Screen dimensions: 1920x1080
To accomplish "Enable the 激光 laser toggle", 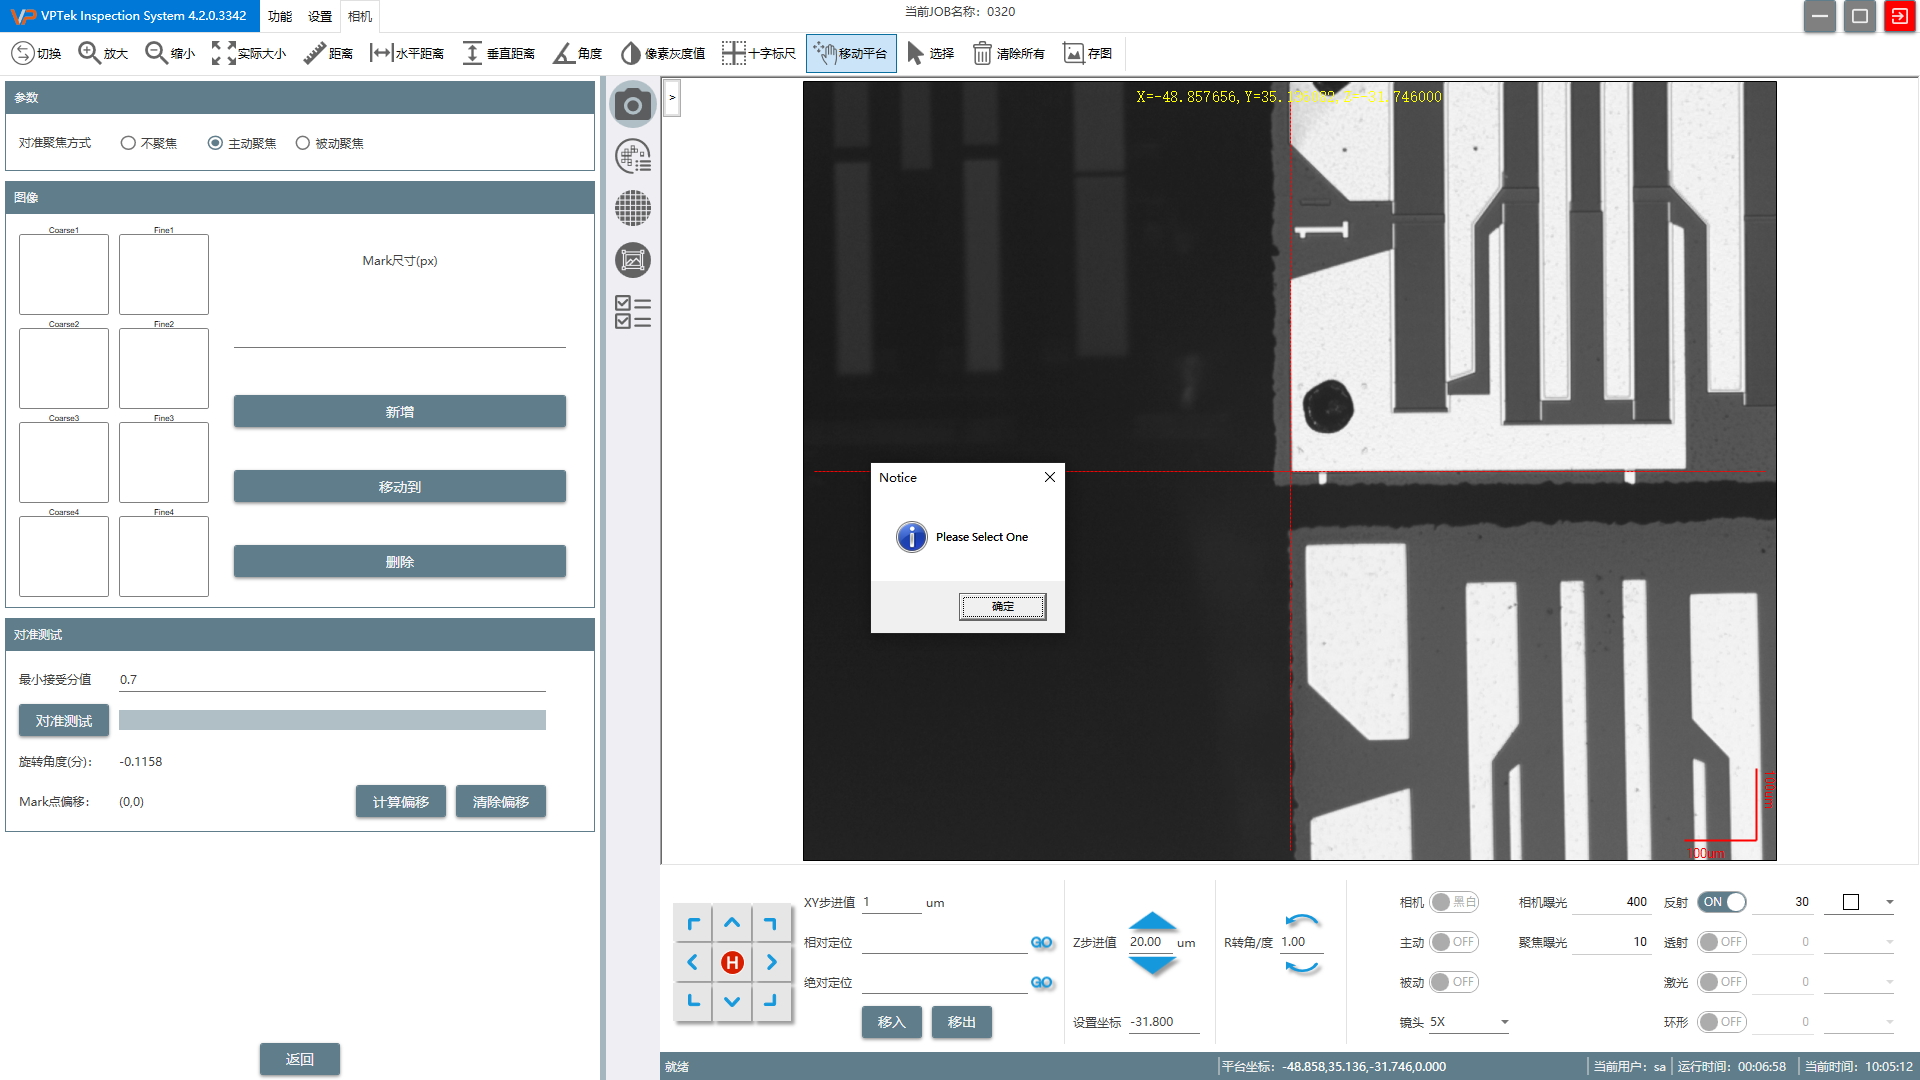I will click(x=1721, y=982).
